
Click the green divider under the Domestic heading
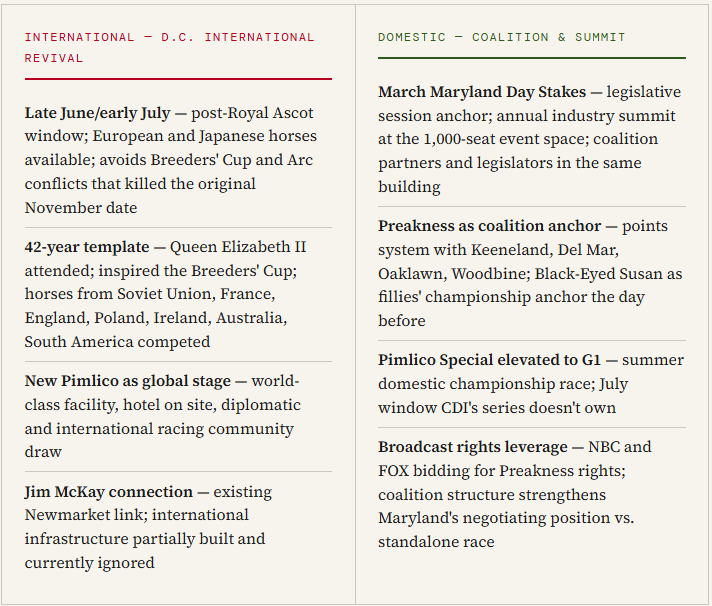[532, 58]
